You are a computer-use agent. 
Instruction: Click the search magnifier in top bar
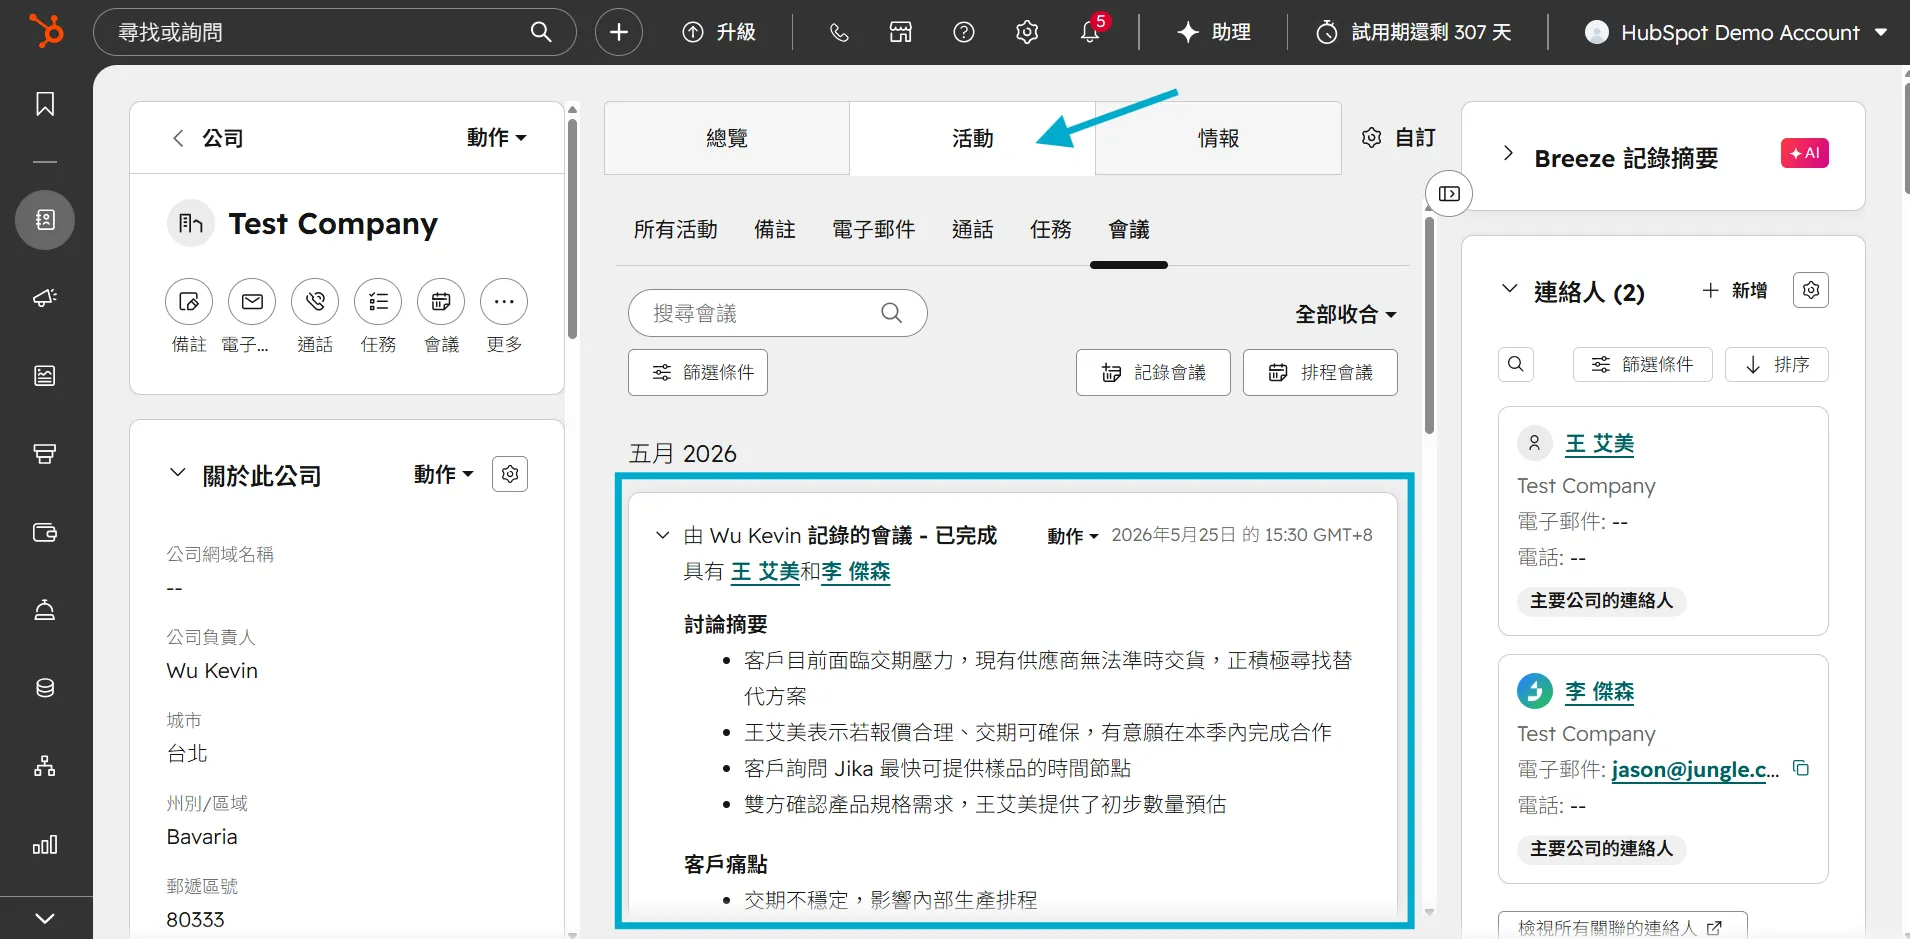click(x=541, y=32)
